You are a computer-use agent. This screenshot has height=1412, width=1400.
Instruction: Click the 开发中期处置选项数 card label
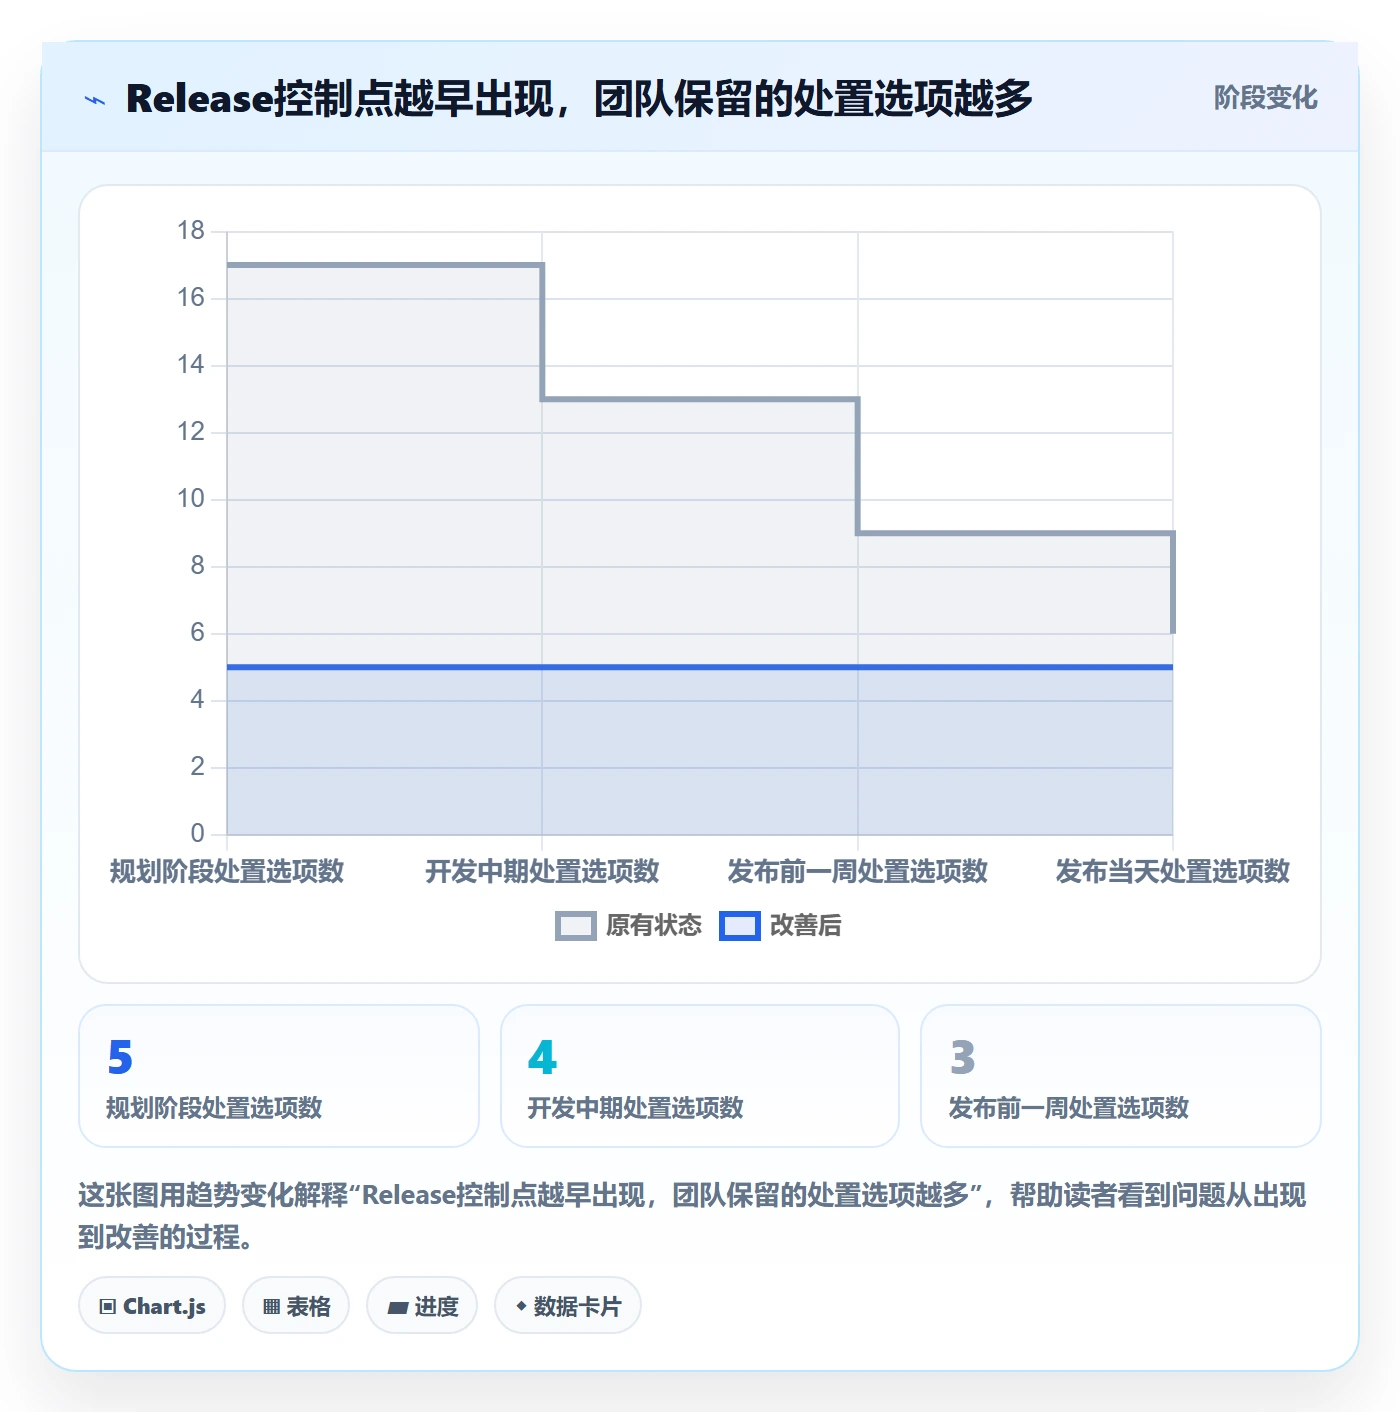(x=636, y=1108)
